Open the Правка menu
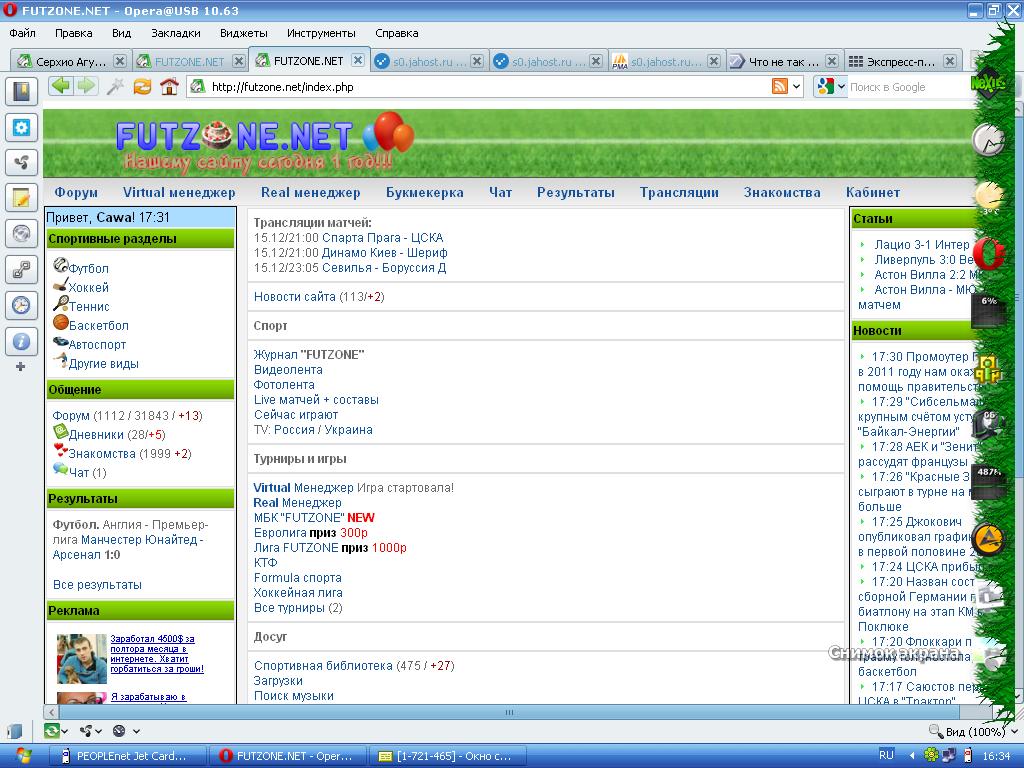This screenshot has width=1024, height=768. click(x=73, y=33)
